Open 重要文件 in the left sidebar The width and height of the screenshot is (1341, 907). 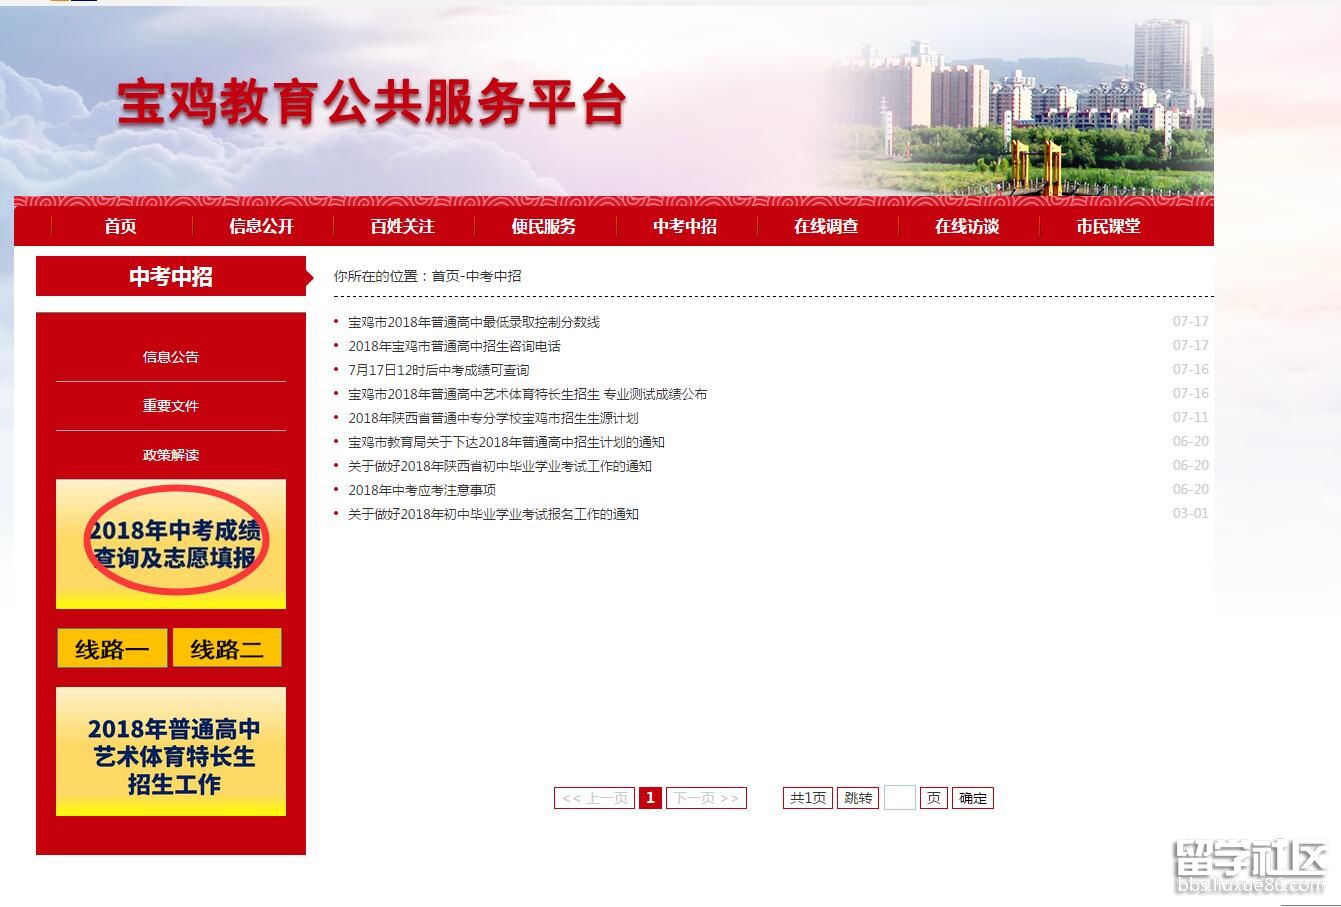click(x=171, y=406)
